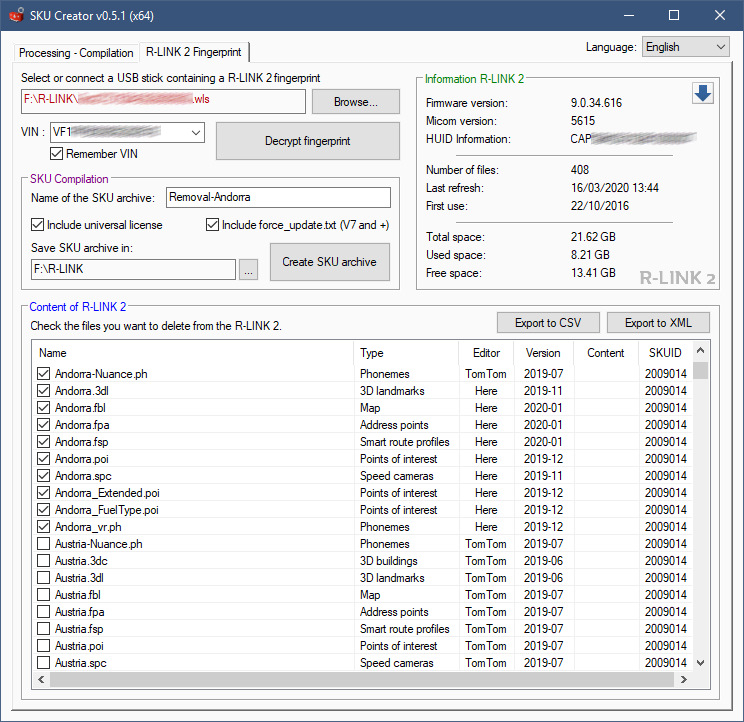Click the list scrollbar down arrow
The width and height of the screenshot is (744, 722).
tap(701, 662)
